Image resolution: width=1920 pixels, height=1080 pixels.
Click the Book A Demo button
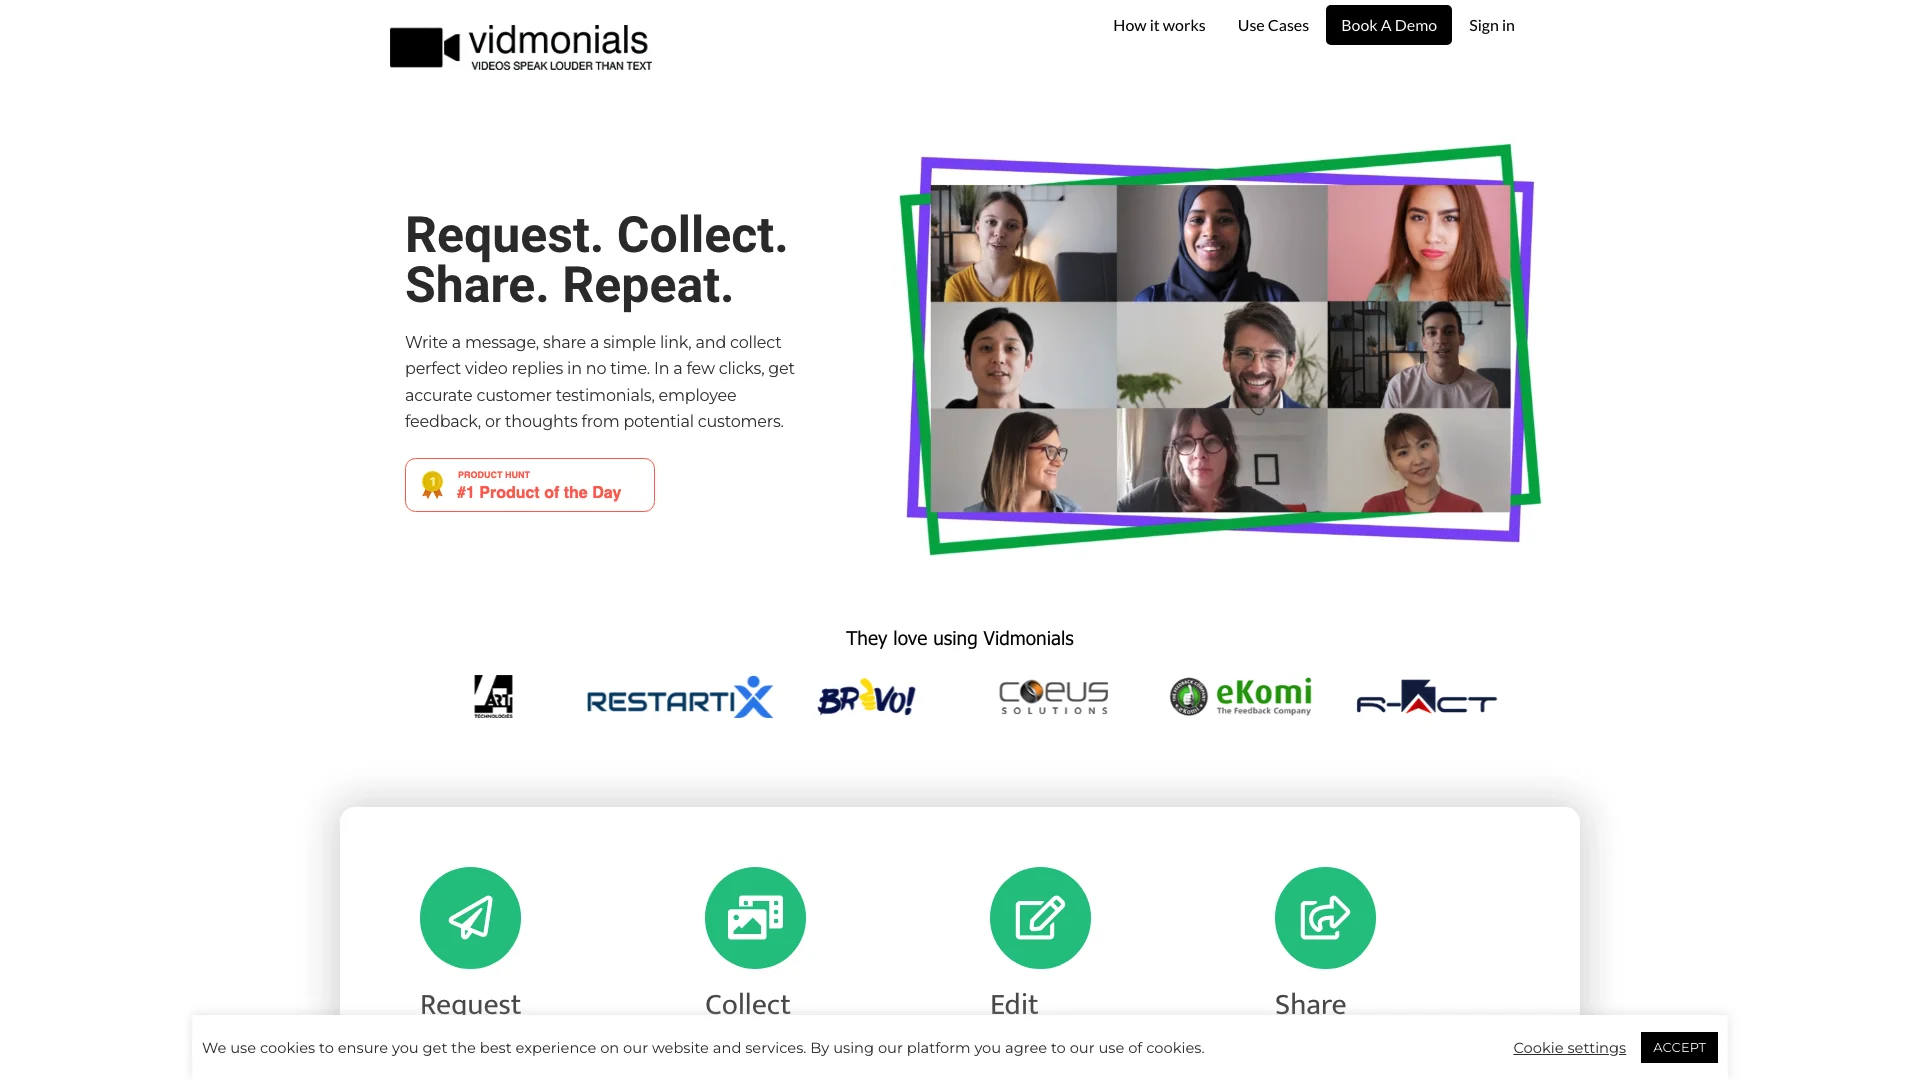point(1389,24)
